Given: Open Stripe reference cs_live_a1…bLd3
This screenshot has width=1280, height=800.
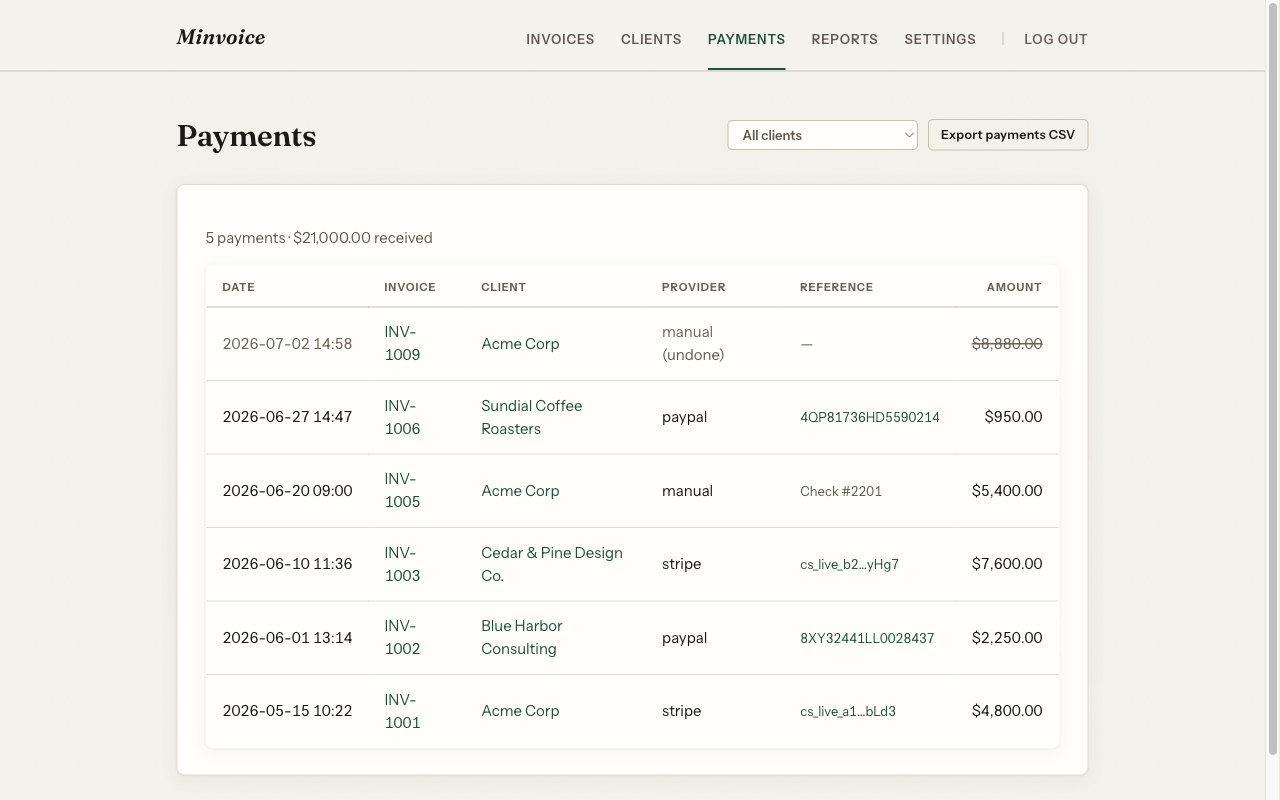Looking at the screenshot, I should pos(848,711).
